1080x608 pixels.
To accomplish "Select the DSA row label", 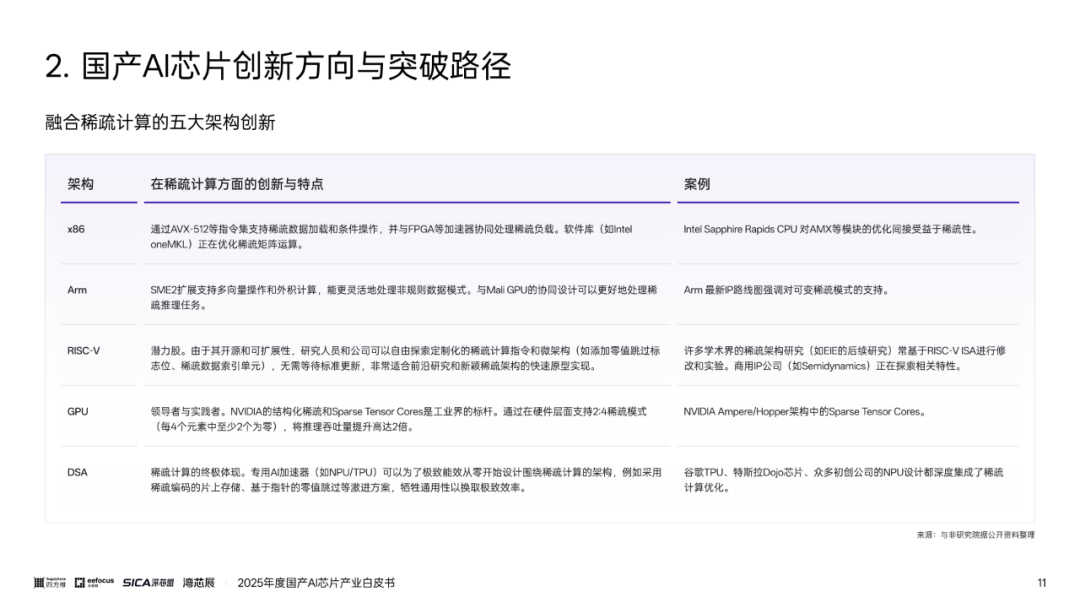I will click(x=77, y=472).
